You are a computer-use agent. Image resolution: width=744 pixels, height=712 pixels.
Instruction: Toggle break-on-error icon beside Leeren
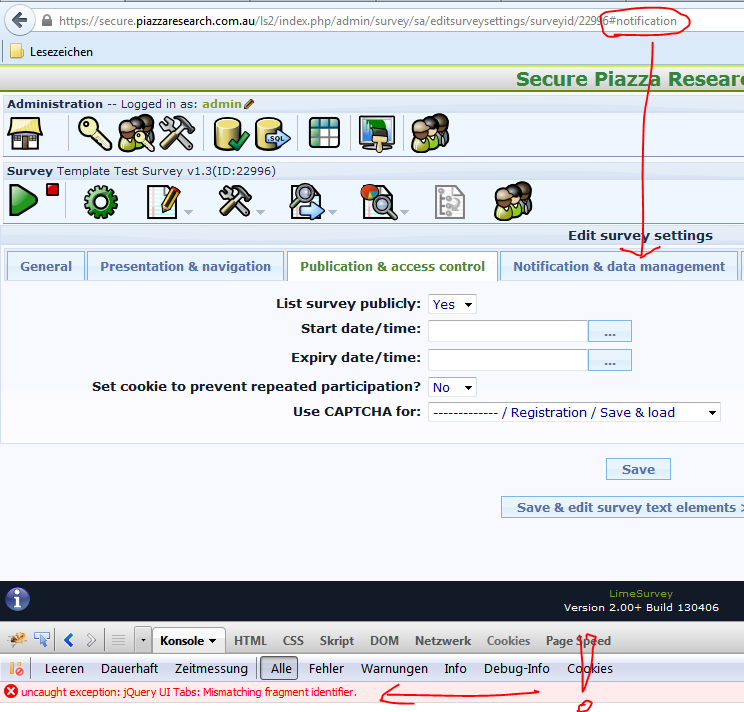click(17, 668)
